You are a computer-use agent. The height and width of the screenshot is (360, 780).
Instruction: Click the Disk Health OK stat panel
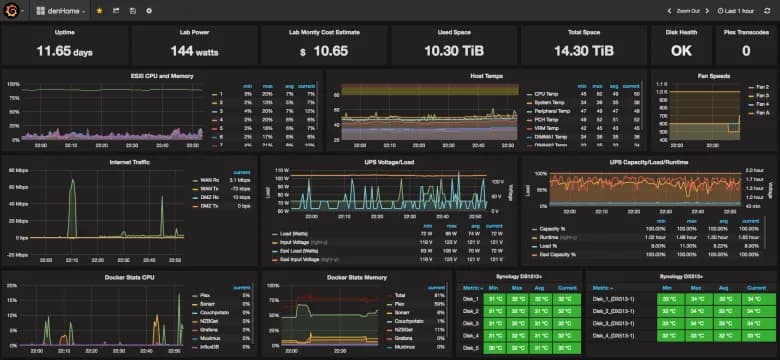(681, 45)
